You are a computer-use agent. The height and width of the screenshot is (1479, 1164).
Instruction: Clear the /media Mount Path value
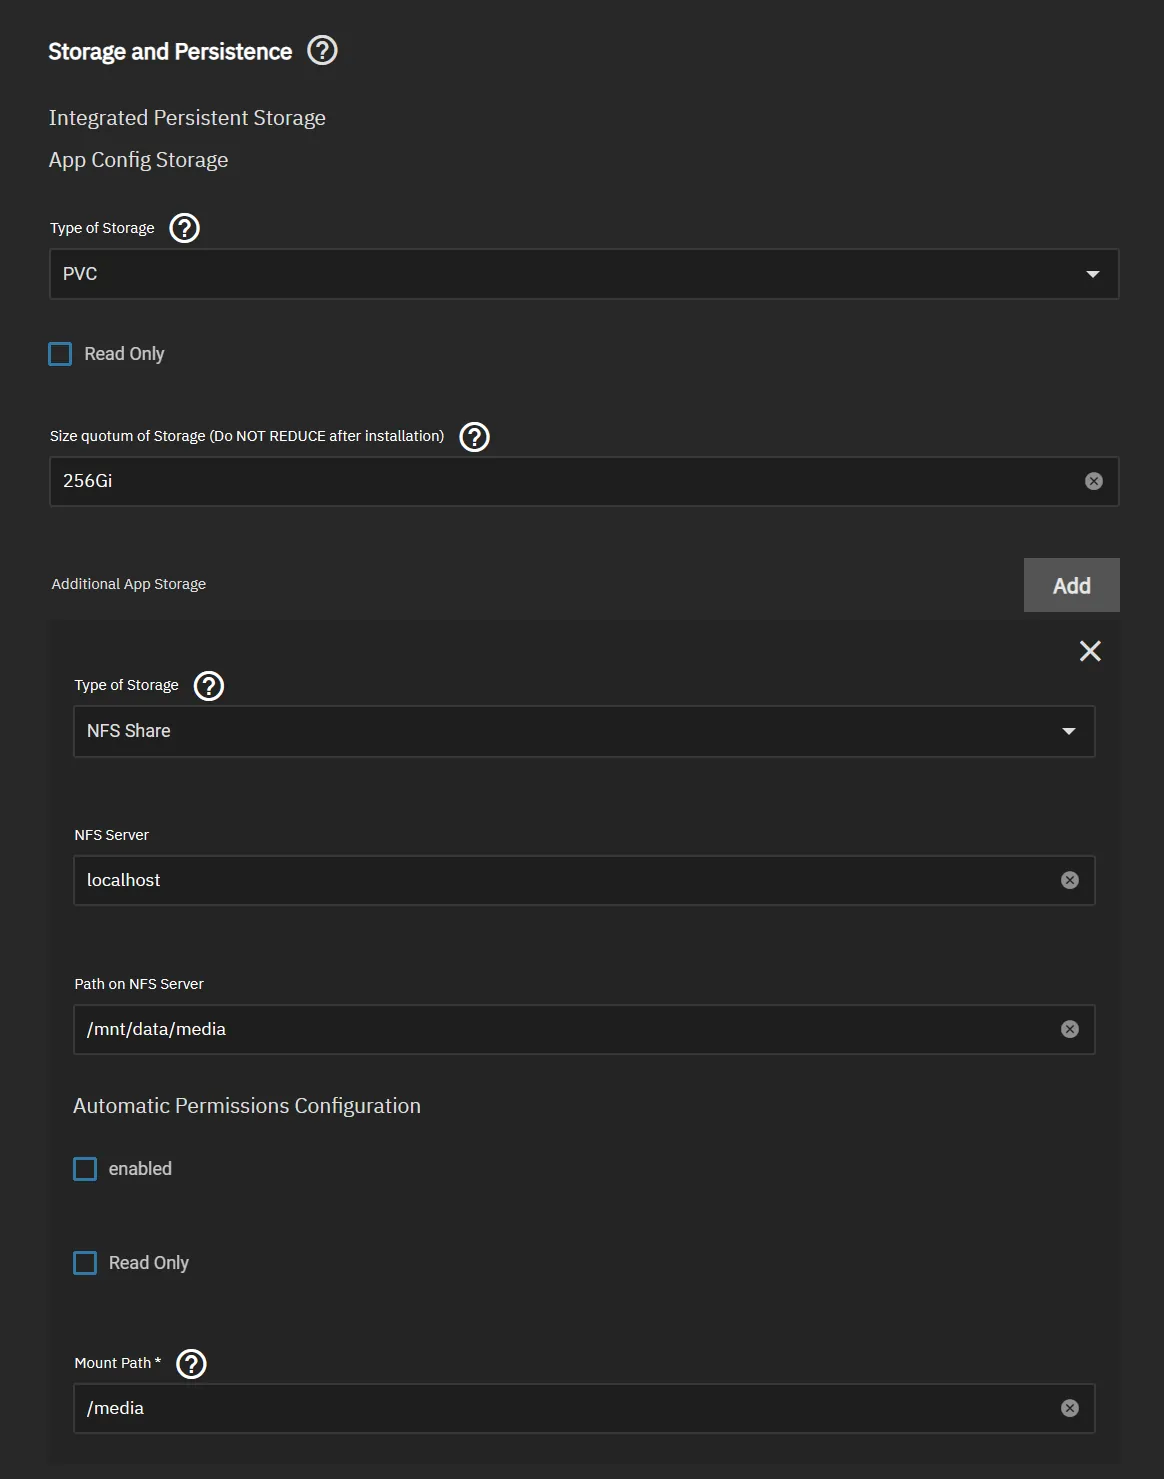1070,1408
